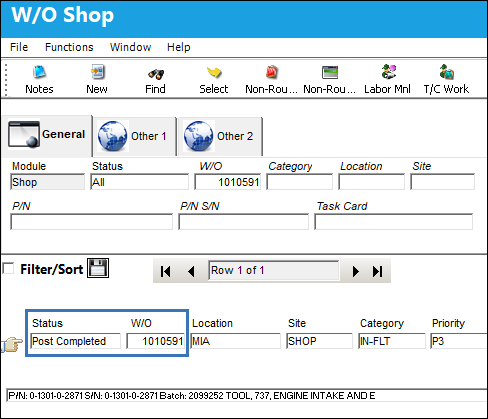
Task: Go to first row in navigator
Action: coord(165,271)
